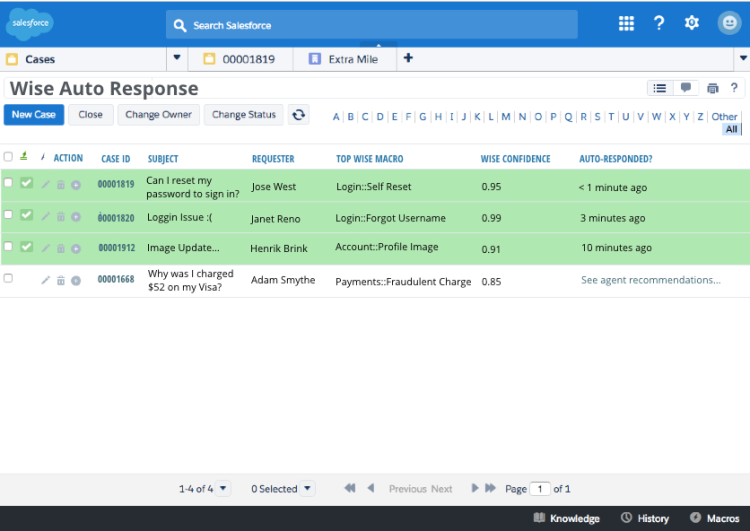
Task: Select the checkbox for case 00001820
Action: [x=8, y=215]
